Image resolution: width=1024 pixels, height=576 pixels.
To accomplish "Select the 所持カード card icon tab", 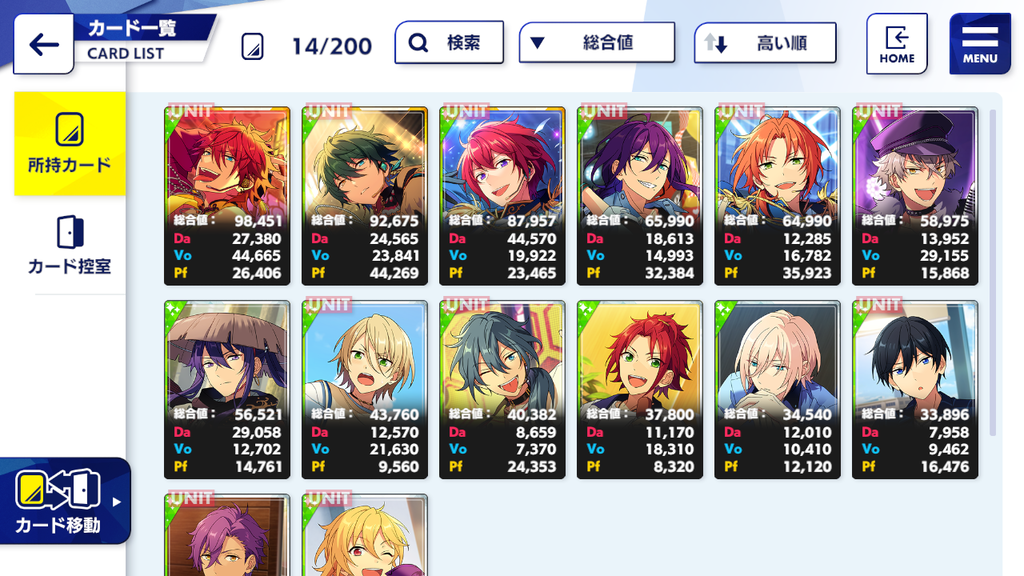I will click(70, 144).
